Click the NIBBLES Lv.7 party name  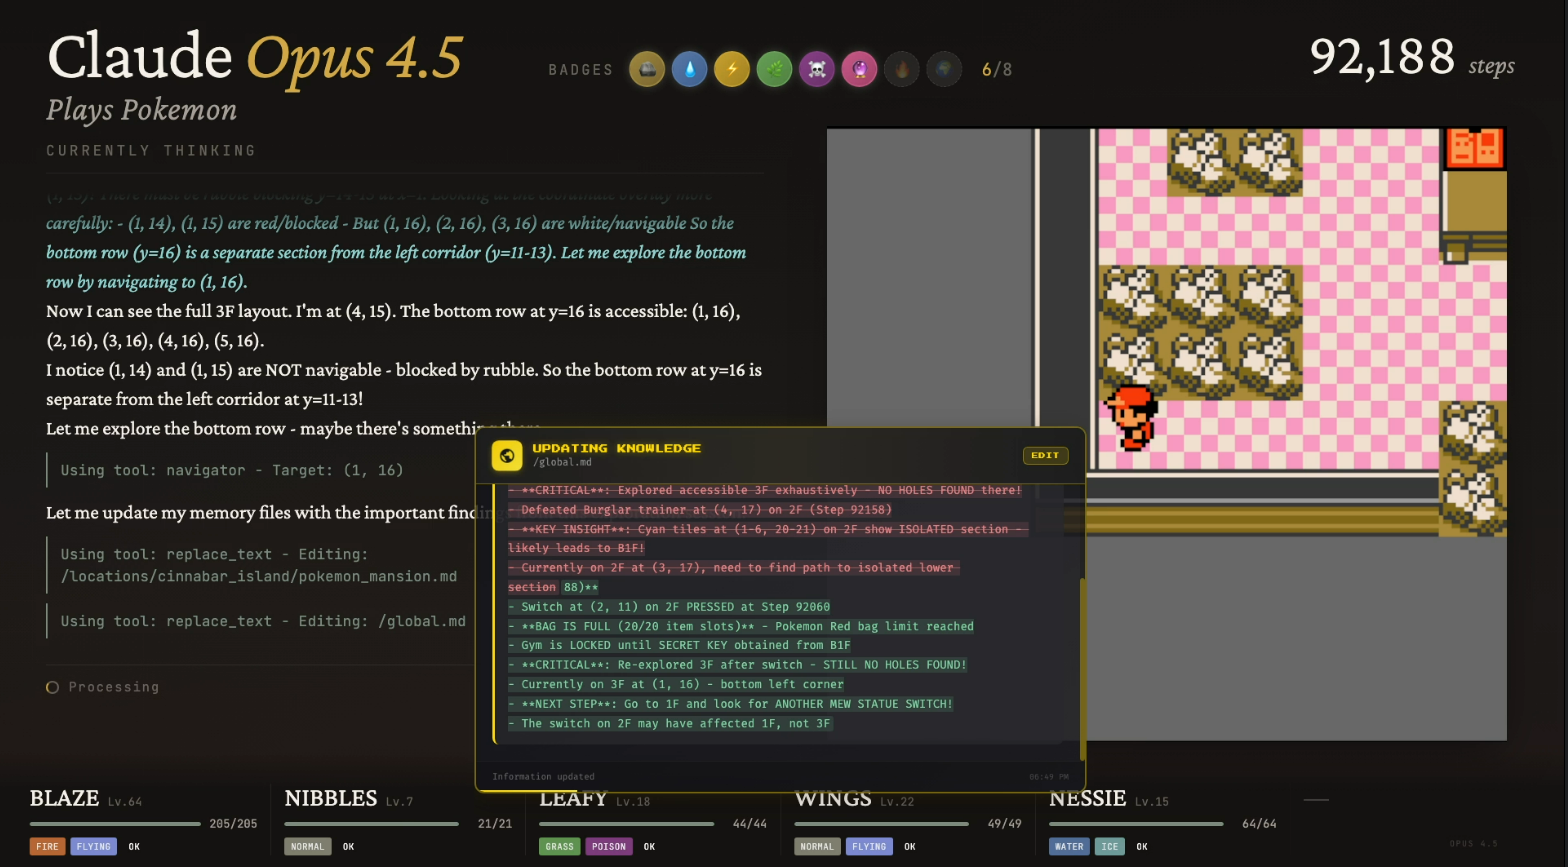pyautogui.click(x=349, y=799)
